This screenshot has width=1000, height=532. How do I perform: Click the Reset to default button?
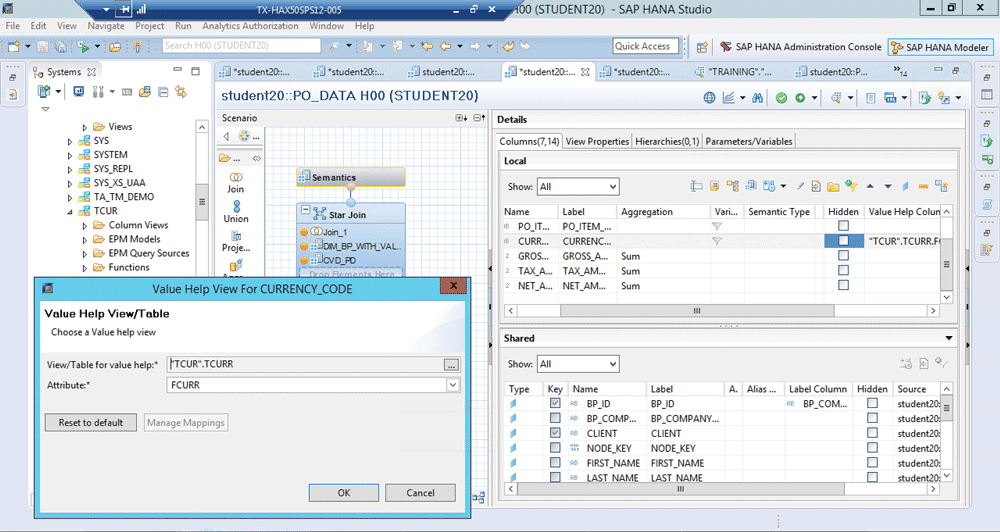[x=91, y=422]
